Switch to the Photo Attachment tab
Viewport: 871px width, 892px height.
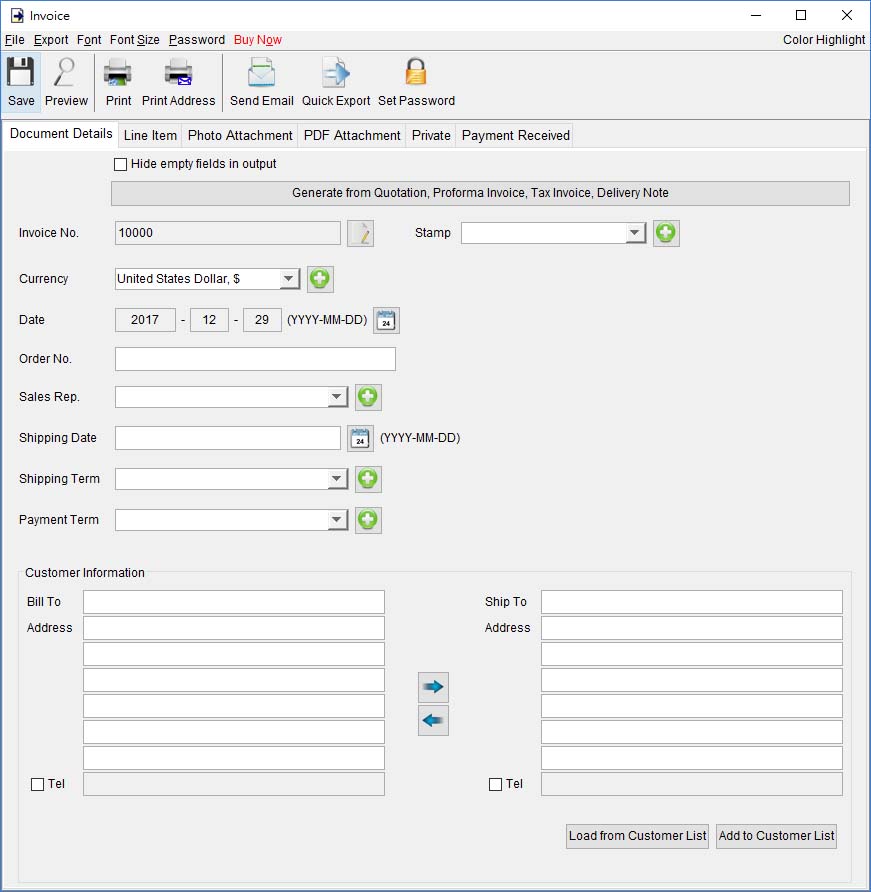click(x=240, y=136)
